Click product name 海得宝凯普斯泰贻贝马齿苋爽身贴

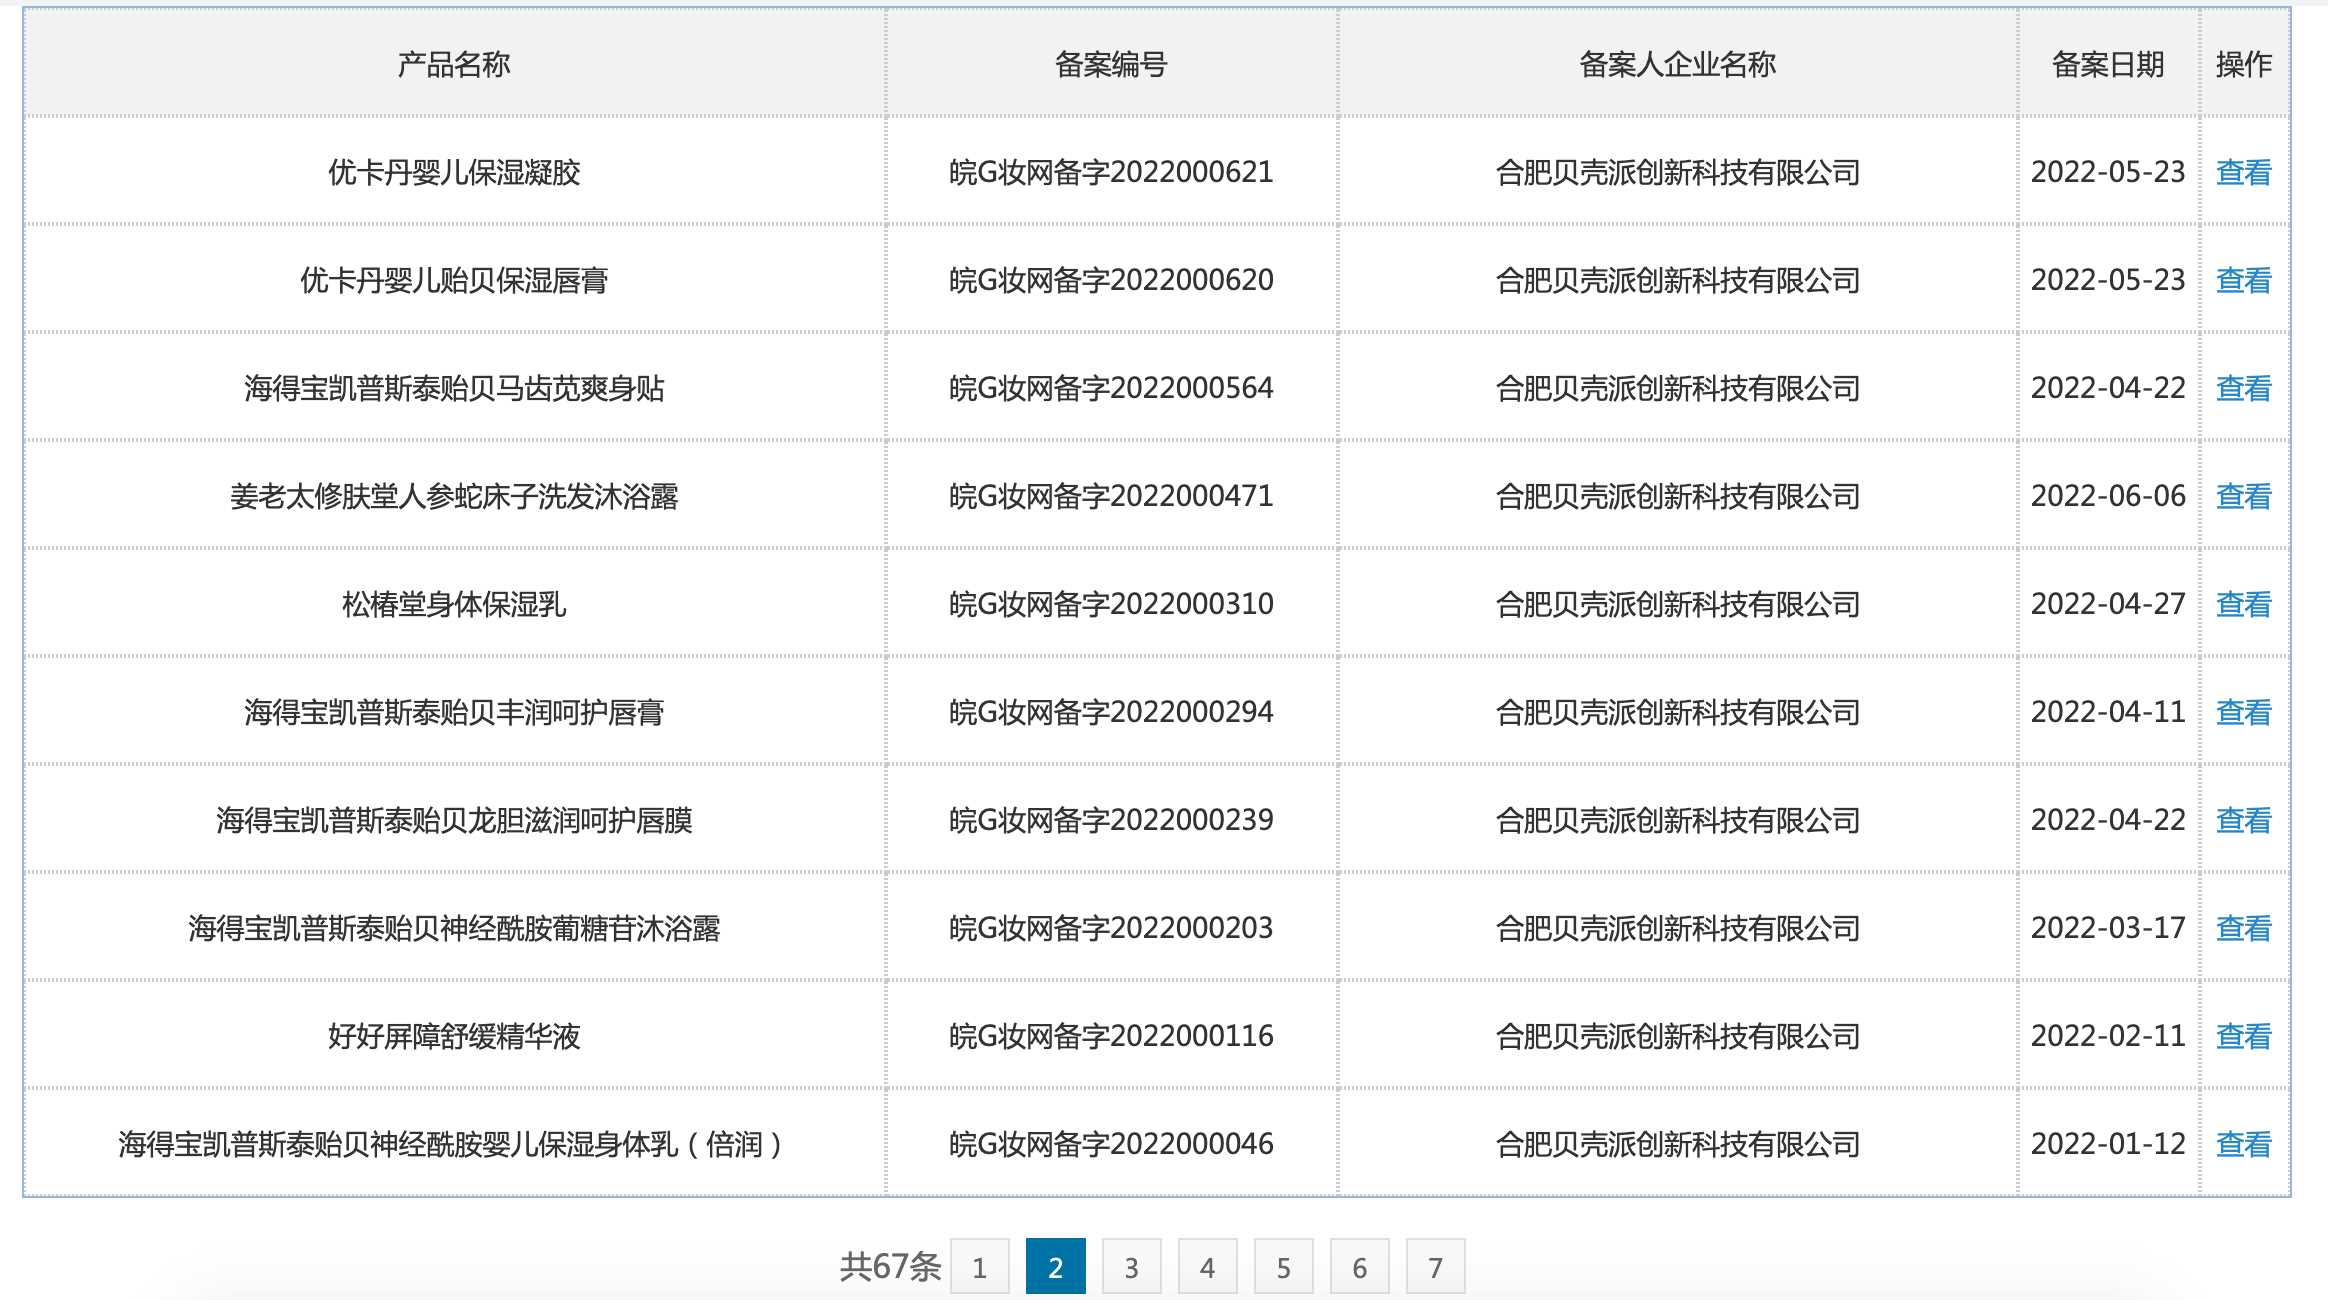(x=454, y=388)
